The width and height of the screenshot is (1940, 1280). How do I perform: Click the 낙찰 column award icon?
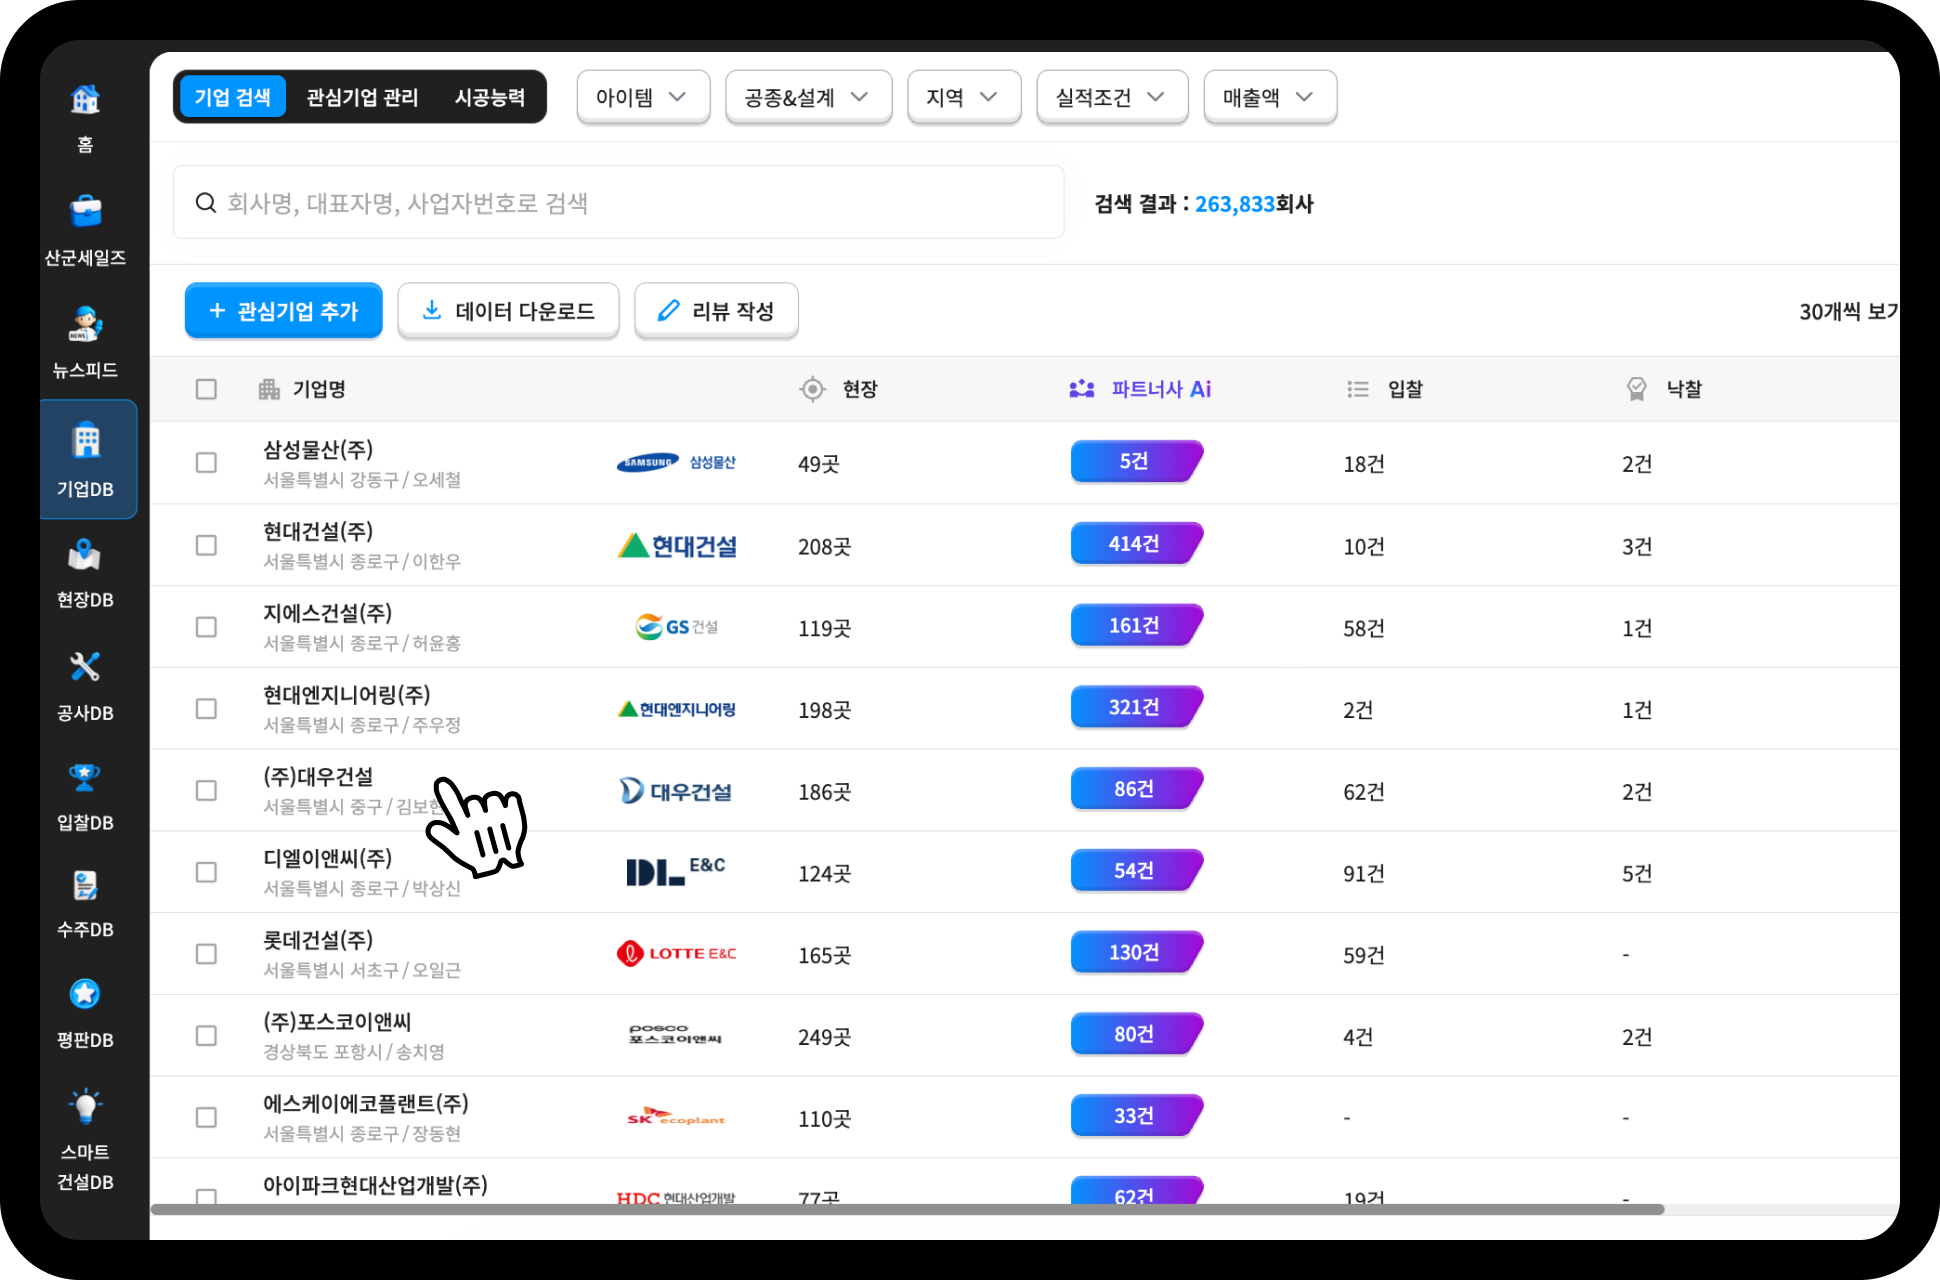[1637, 389]
